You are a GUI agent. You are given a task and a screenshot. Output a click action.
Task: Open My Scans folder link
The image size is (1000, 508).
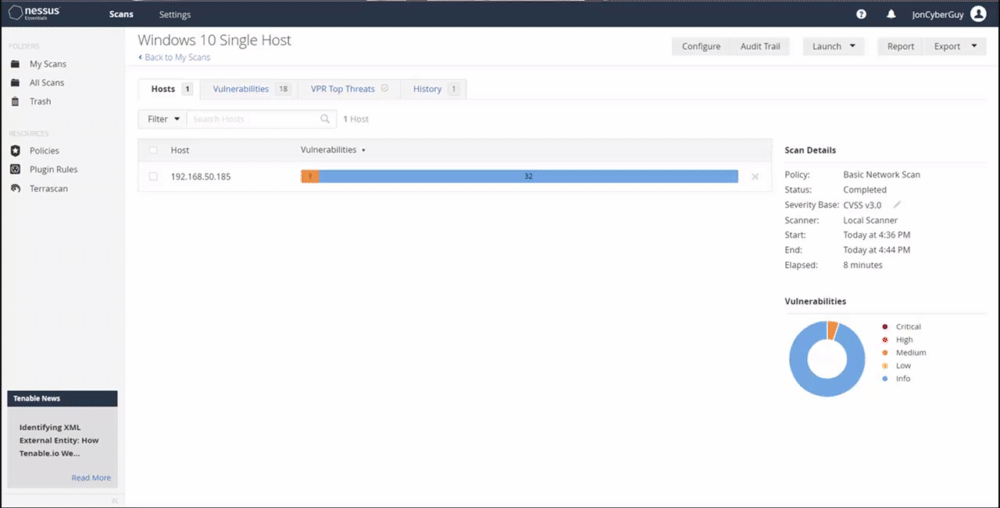point(48,64)
